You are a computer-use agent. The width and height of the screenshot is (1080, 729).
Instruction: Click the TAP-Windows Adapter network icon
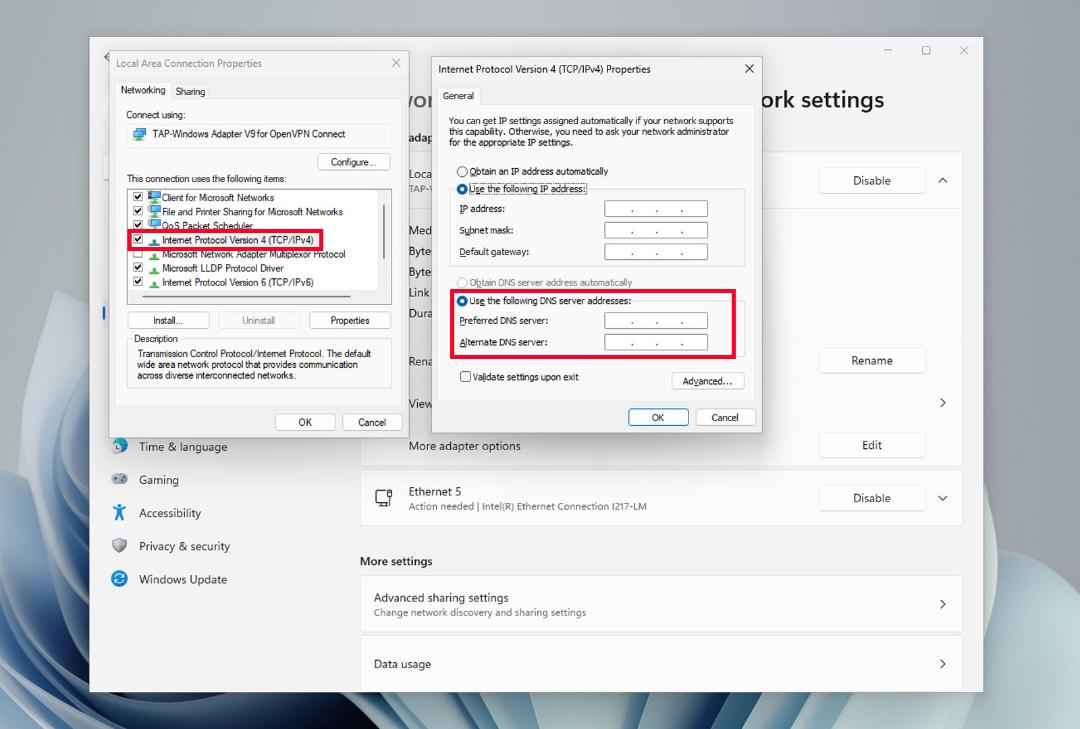(x=139, y=134)
